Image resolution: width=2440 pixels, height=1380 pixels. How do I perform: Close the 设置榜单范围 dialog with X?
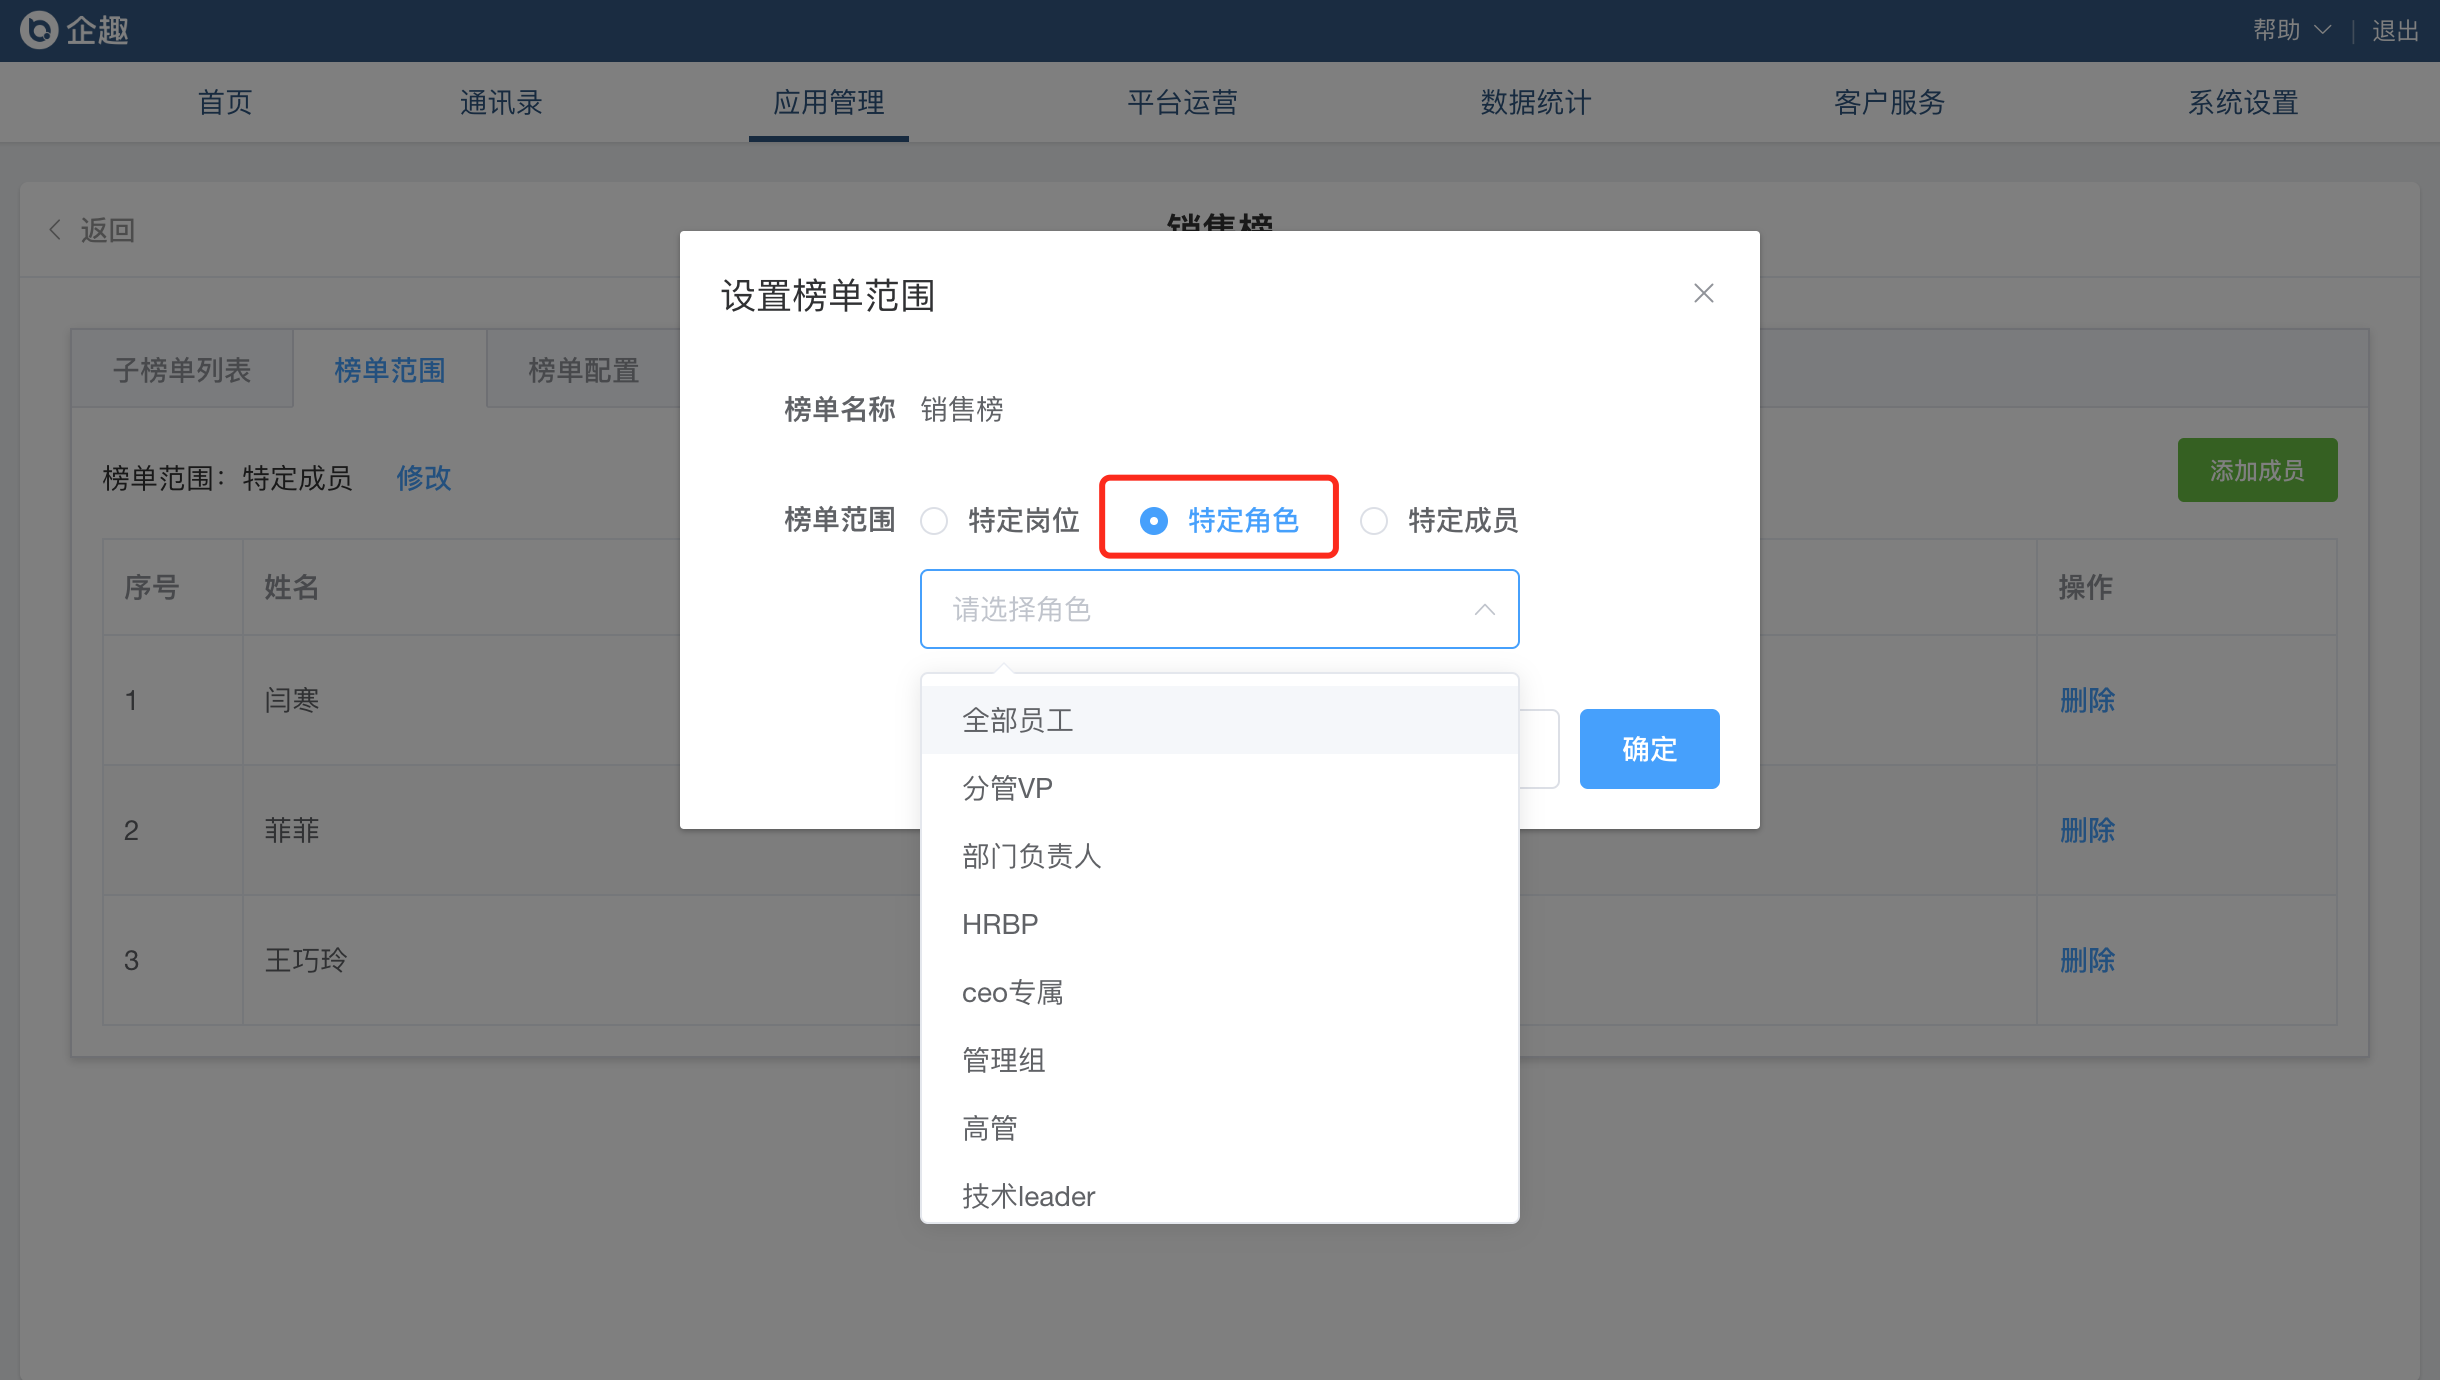pos(1703,293)
